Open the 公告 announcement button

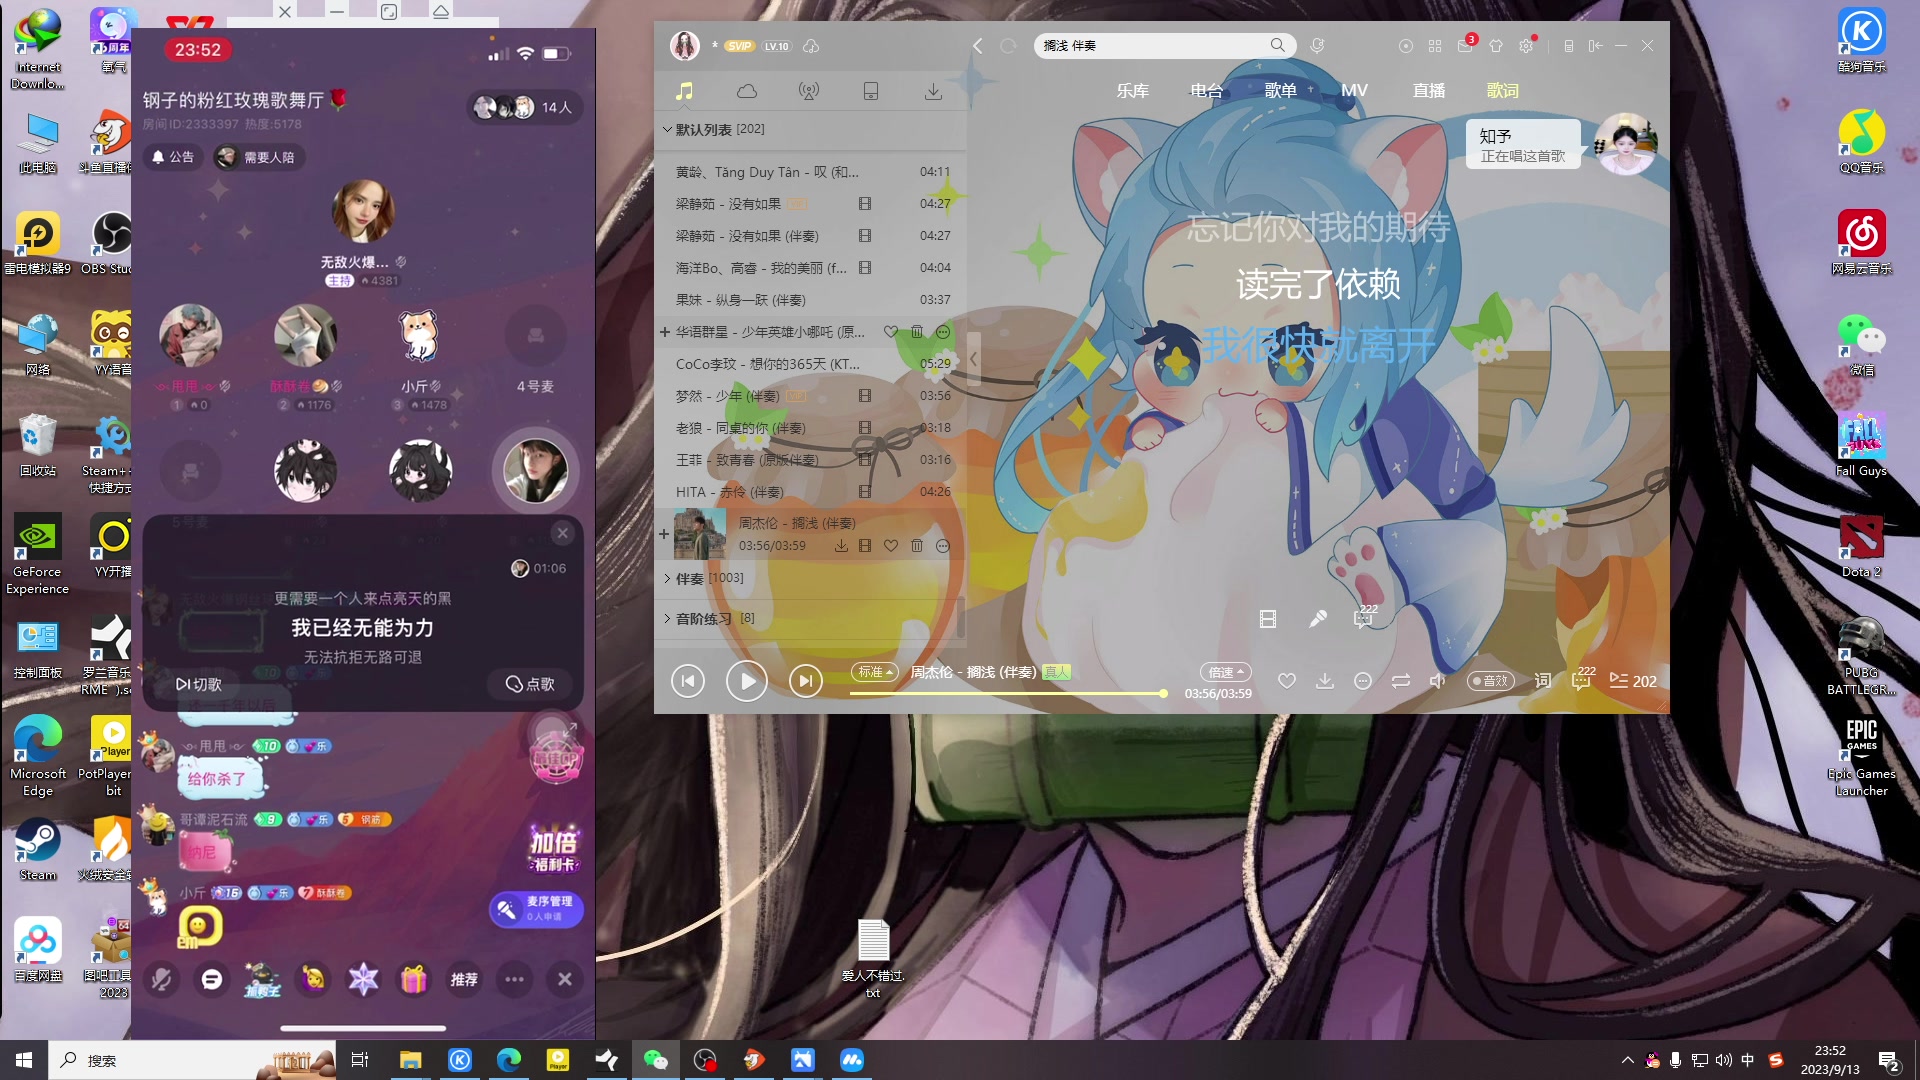click(x=172, y=157)
